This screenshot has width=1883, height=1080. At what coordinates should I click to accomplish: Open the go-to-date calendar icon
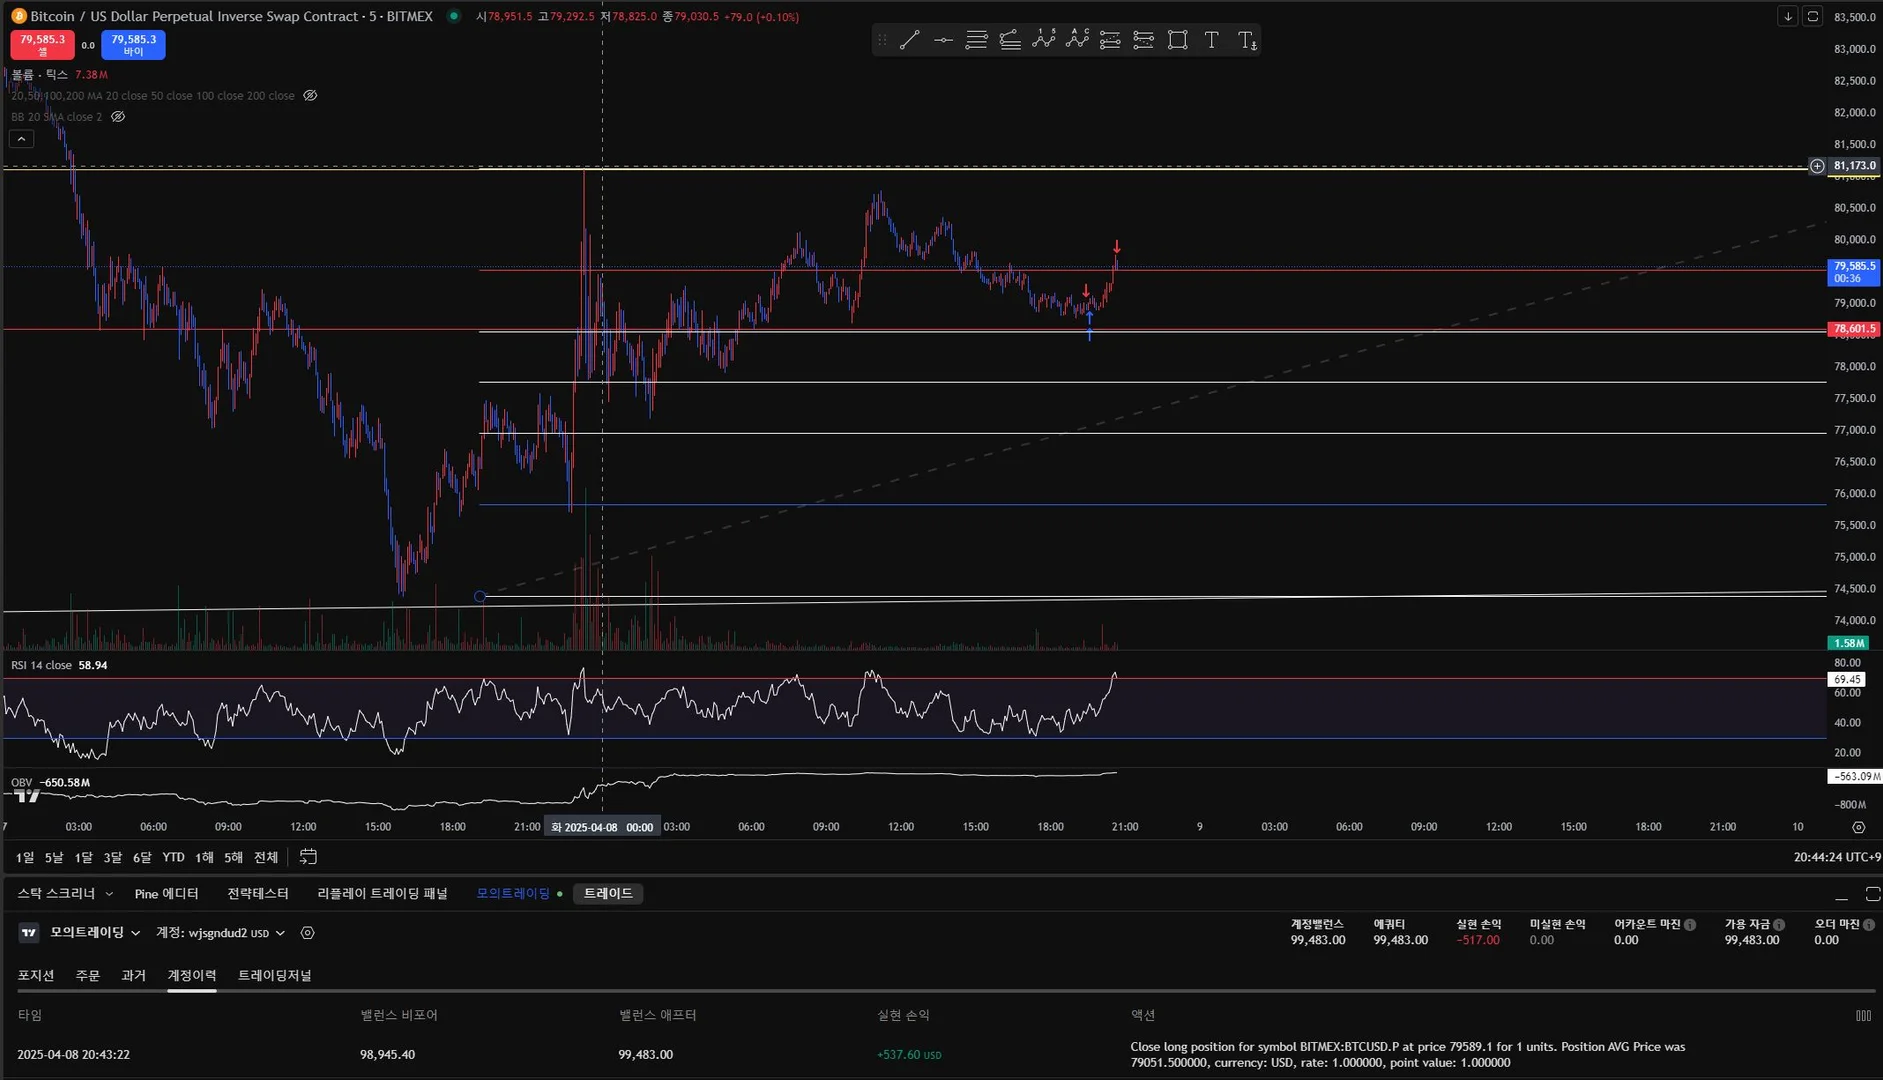pyautogui.click(x=308, y=857)
